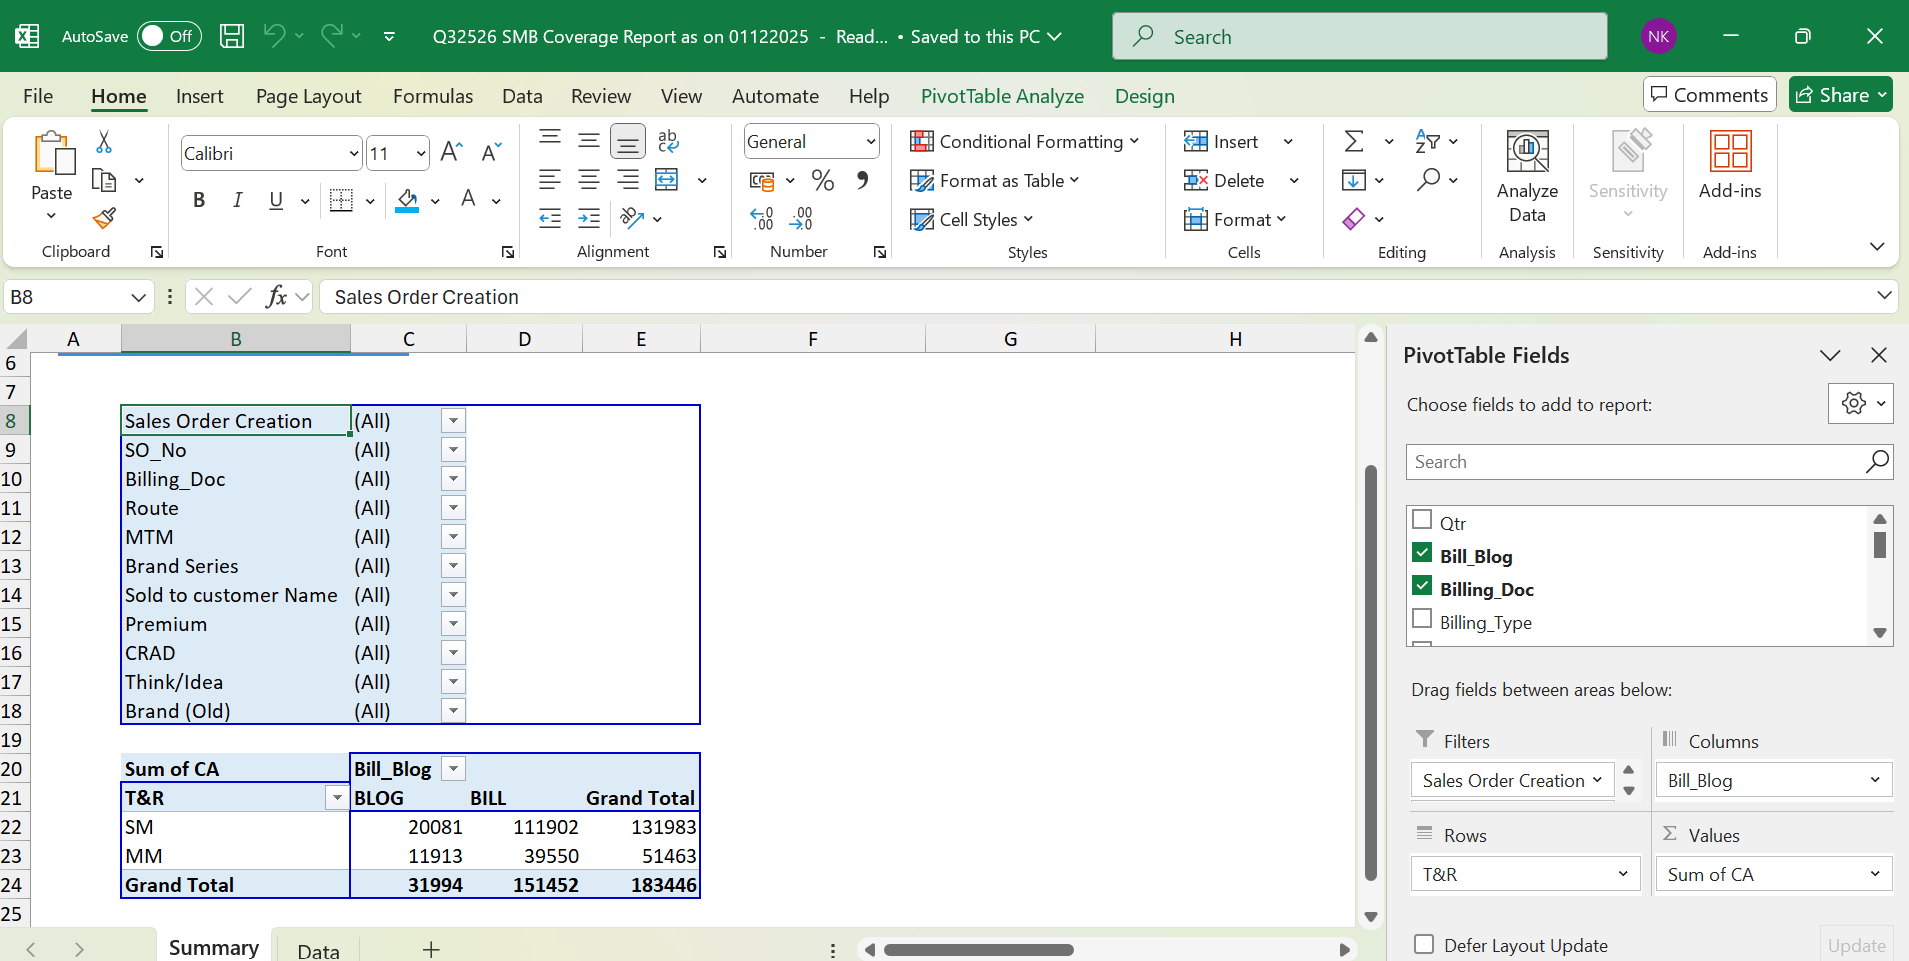Open the Bill_Blog column filter dropdown
This screenshot has width=1909, height=961.
453,769
